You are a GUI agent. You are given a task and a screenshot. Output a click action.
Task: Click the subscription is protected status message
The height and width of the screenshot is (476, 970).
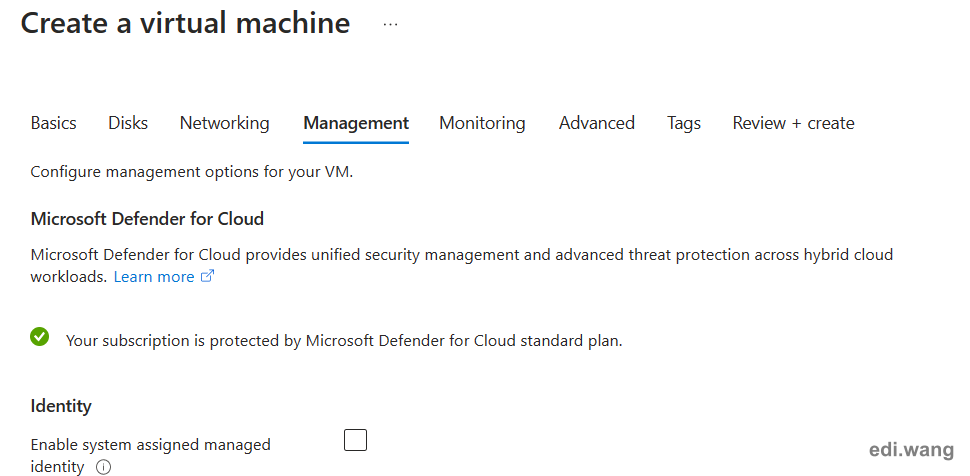pyautogui.click(x=344, y=341)
